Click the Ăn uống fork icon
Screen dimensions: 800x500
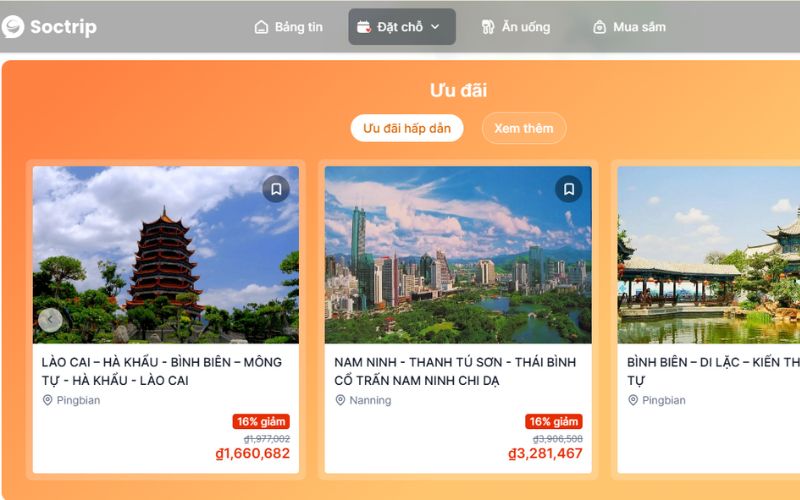point(488,27)
